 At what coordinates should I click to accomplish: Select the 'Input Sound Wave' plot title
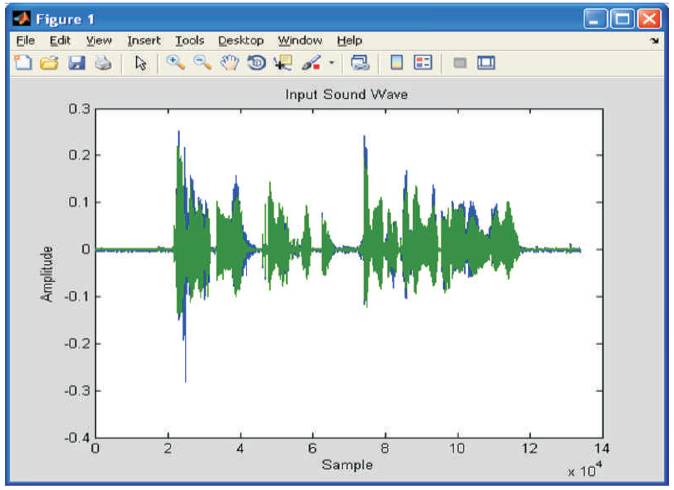346,94
